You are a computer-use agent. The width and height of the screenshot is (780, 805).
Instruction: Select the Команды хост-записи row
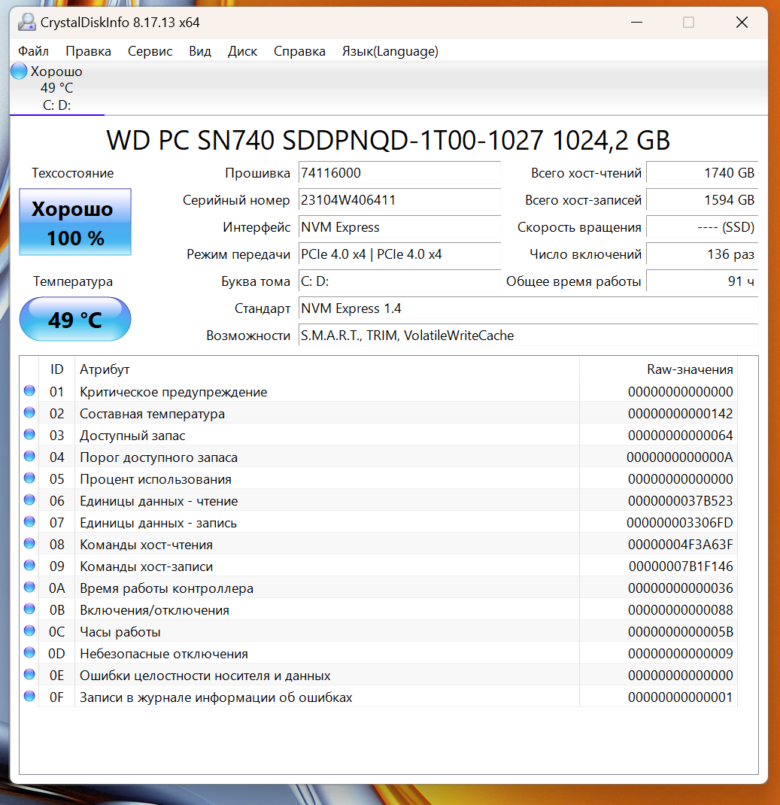pyautogui.click(x=378, y=566)
